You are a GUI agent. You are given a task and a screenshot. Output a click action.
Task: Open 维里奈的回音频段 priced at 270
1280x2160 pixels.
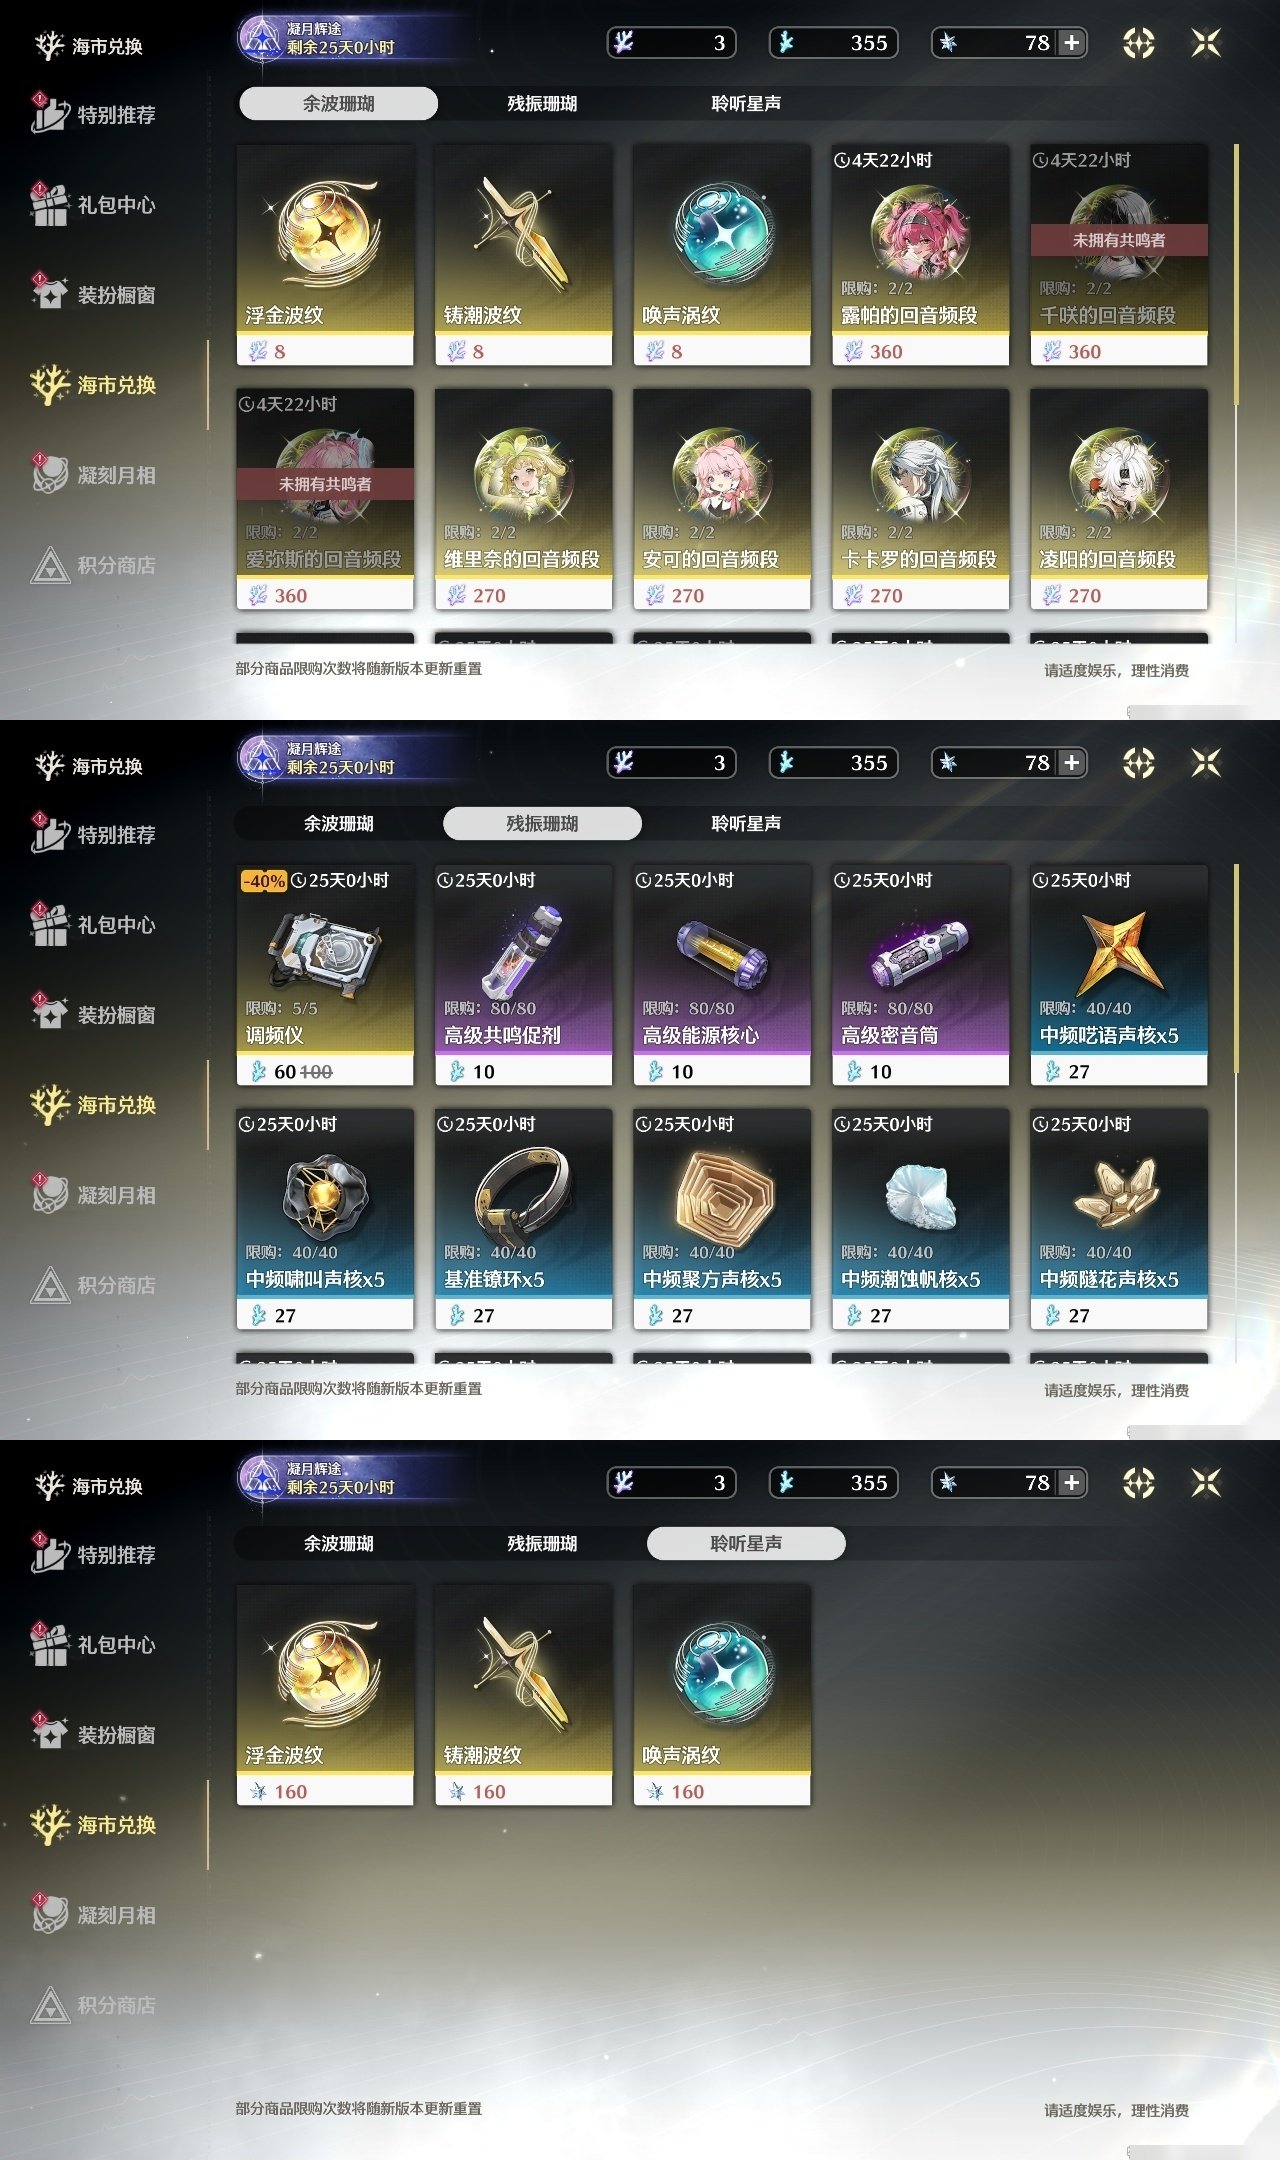[523, 499]
